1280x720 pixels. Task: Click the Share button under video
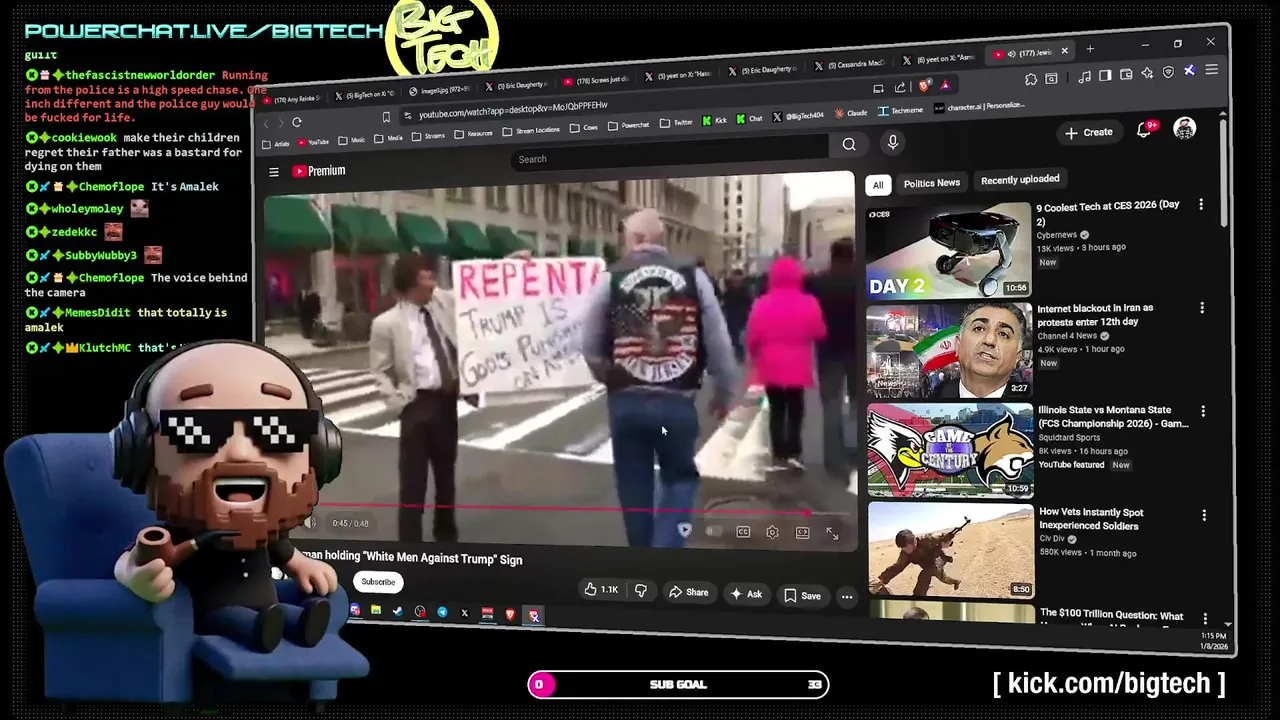click(688, 593)
